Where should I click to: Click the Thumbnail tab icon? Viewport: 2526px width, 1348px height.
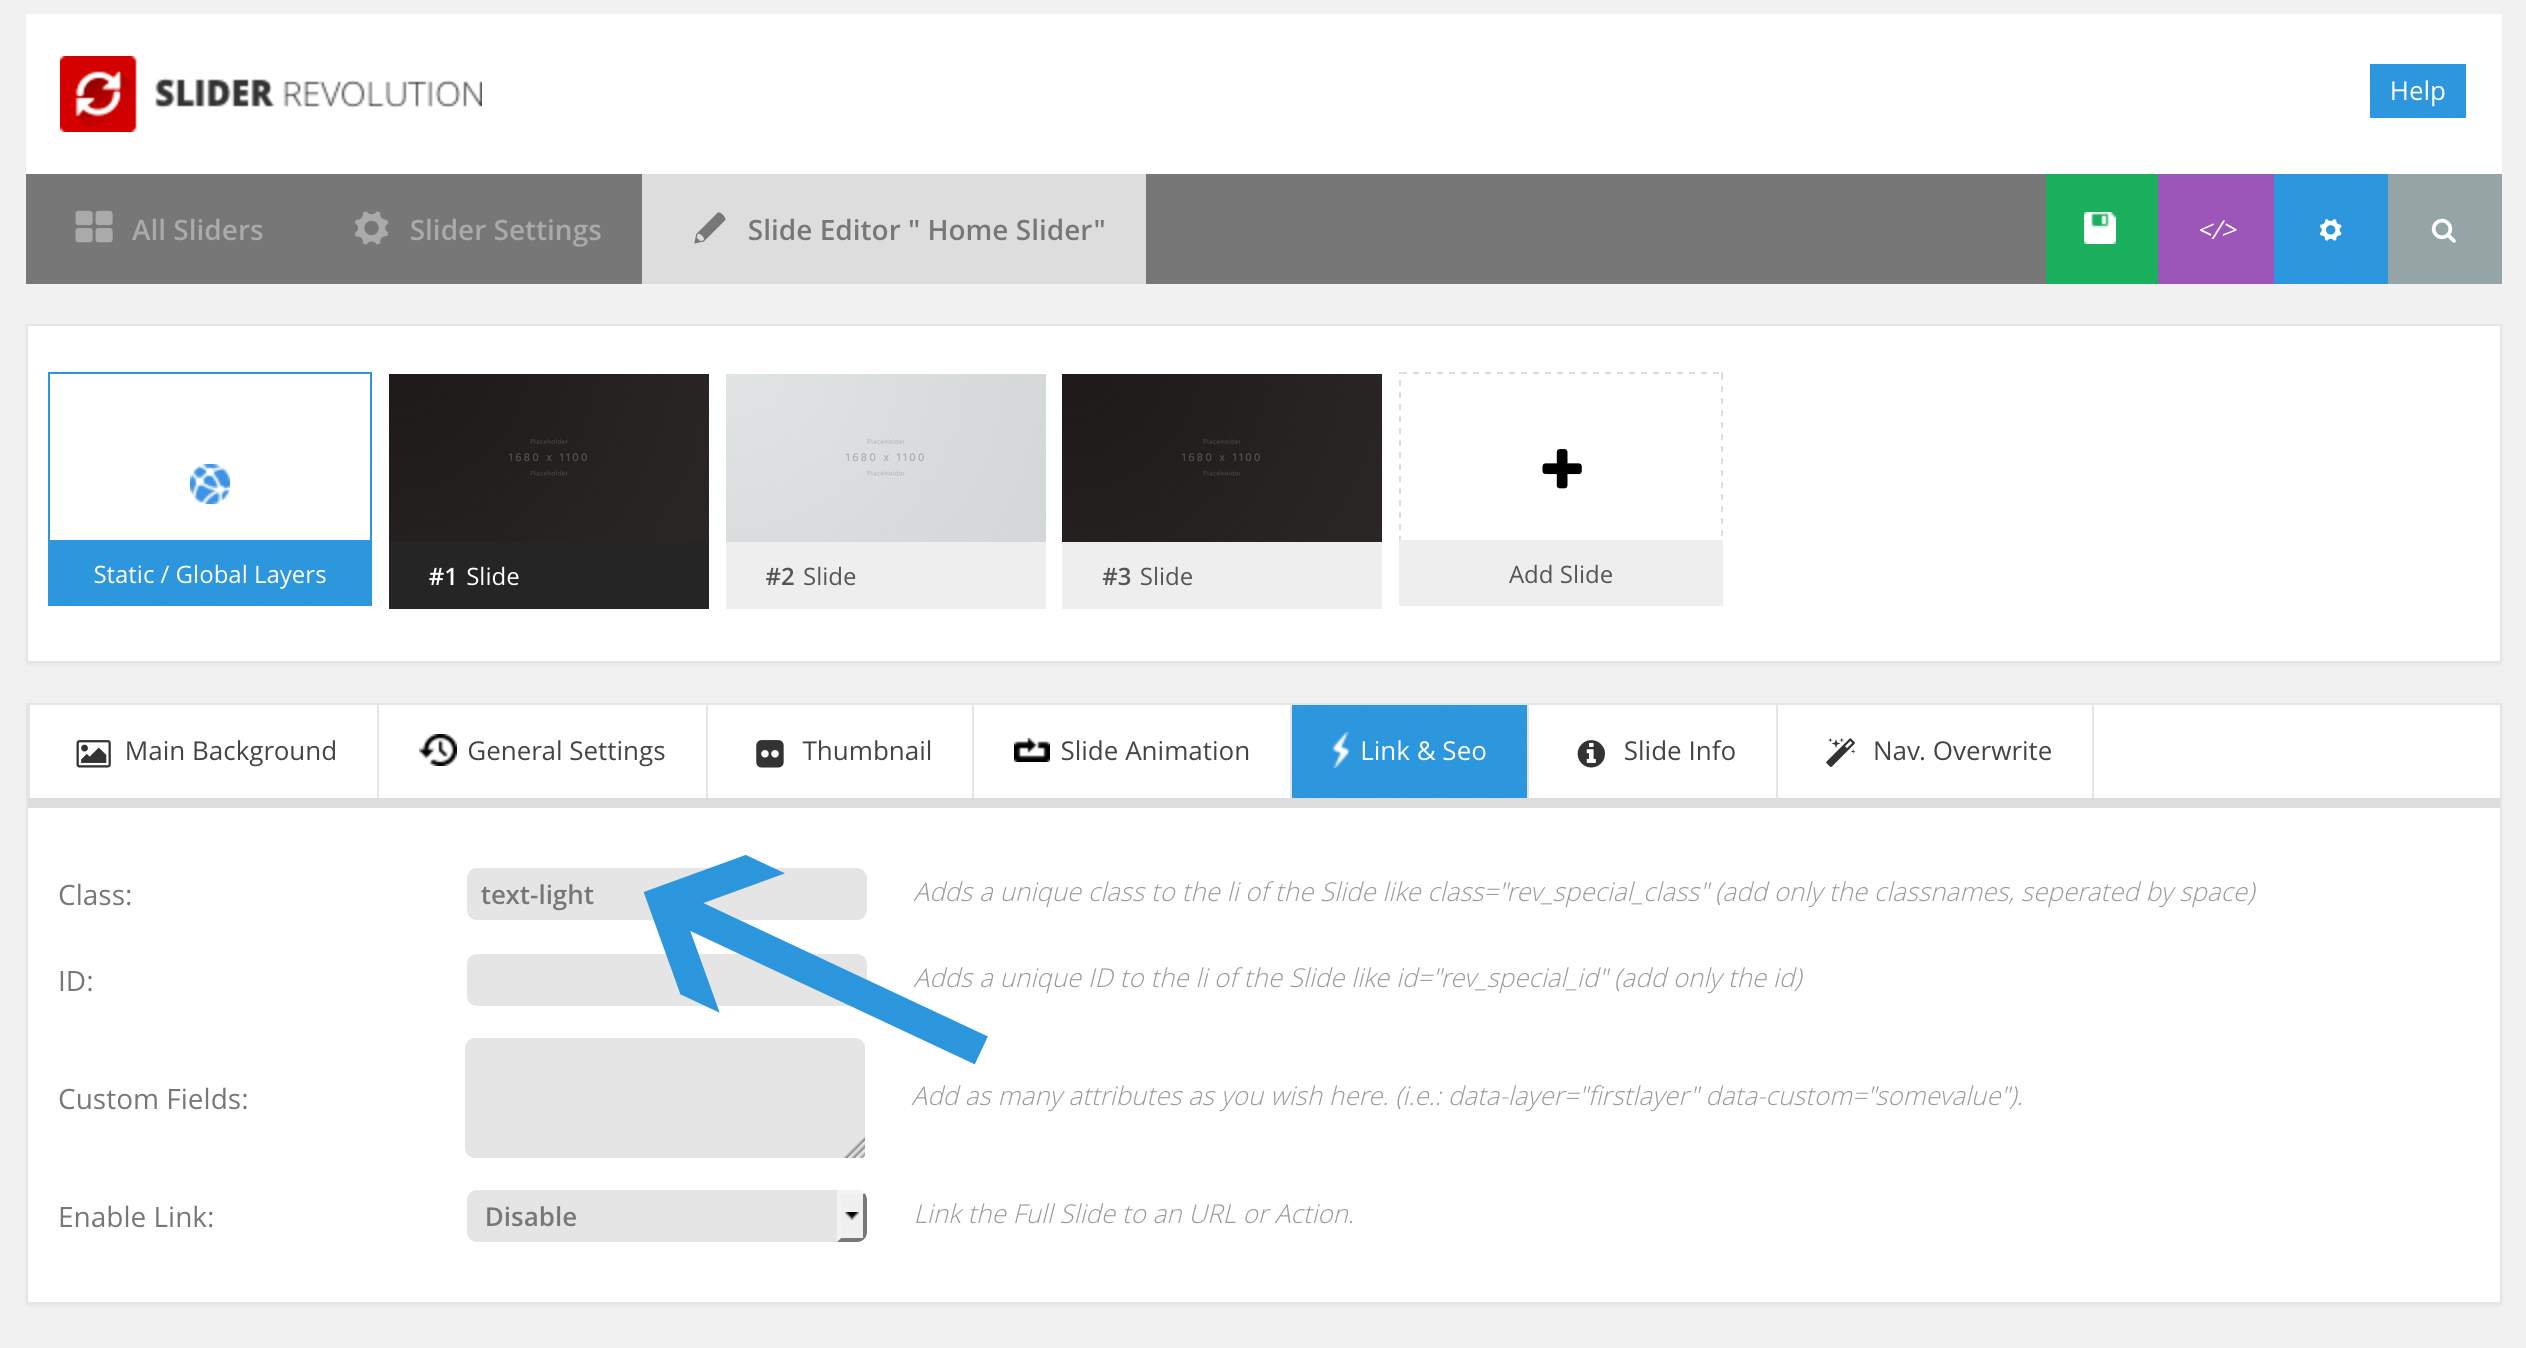[x=770, y=753]
